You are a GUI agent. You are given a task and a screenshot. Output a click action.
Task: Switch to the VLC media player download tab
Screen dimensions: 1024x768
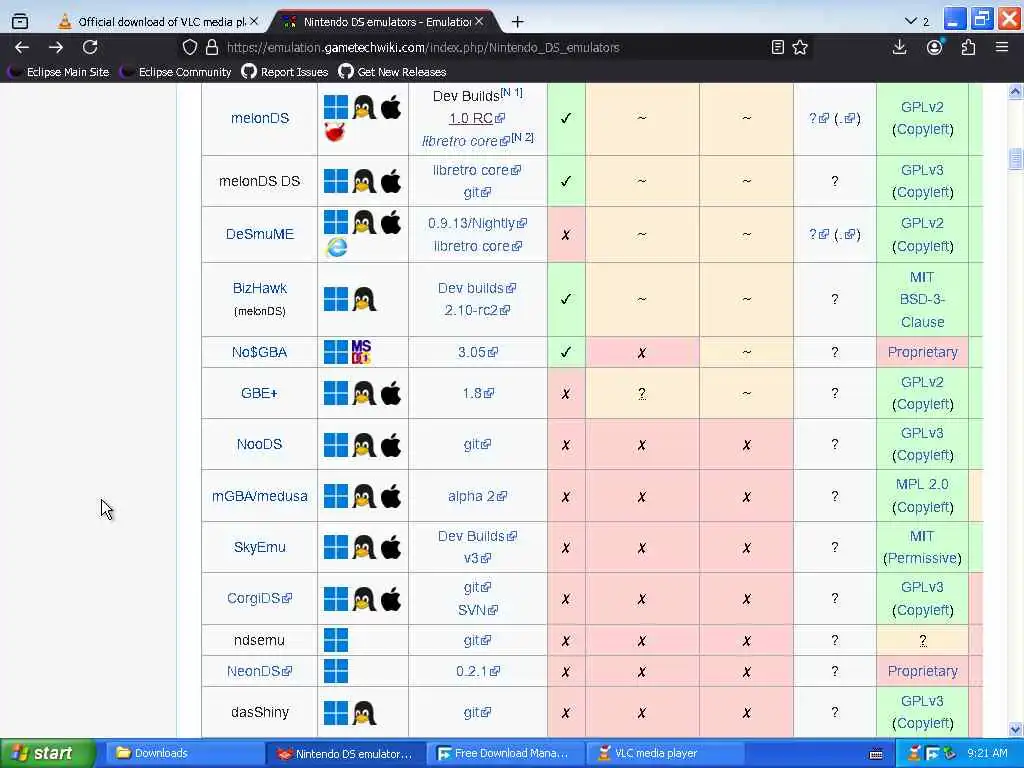pyautogui.click(x=153, y=22)
